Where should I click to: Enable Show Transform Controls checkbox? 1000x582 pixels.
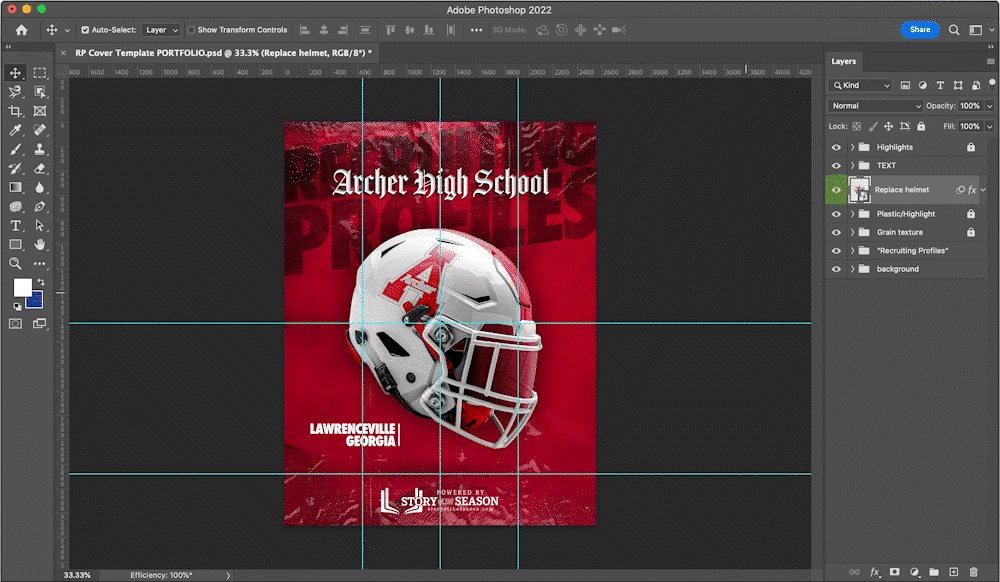[191, 30]
